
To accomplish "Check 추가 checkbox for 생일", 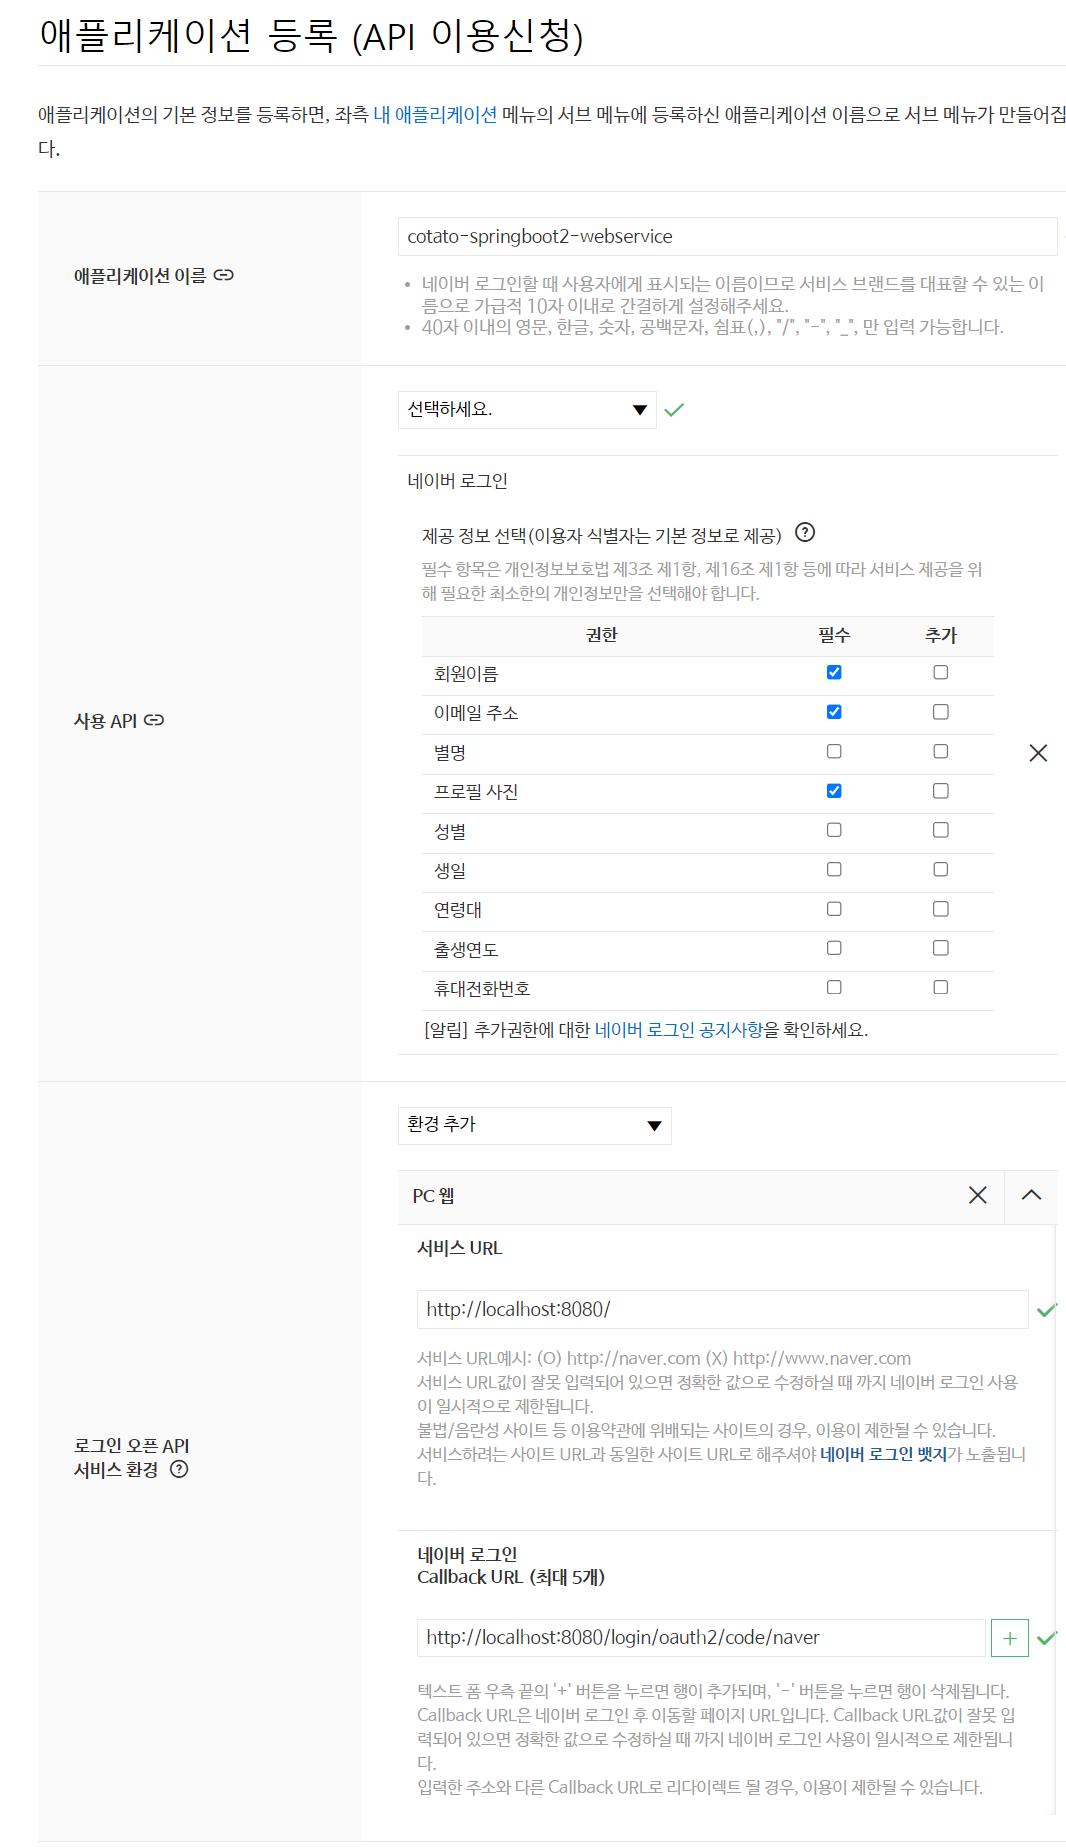I will point(941,869).
